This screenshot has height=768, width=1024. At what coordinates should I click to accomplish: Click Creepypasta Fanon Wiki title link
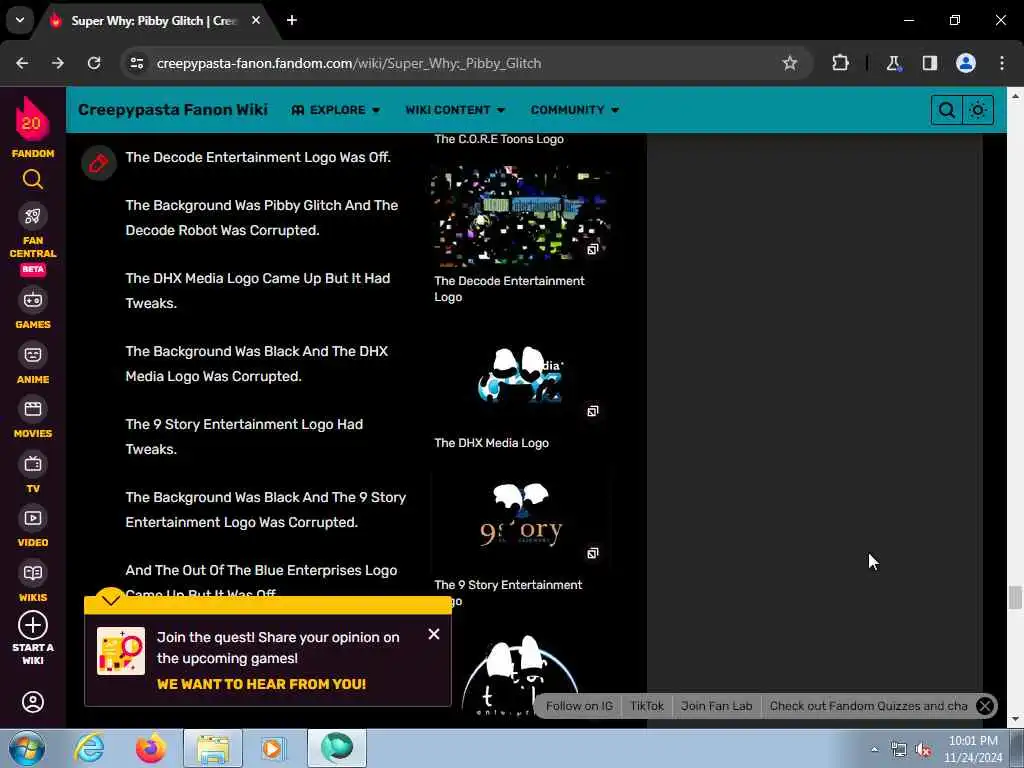[173, 110]
